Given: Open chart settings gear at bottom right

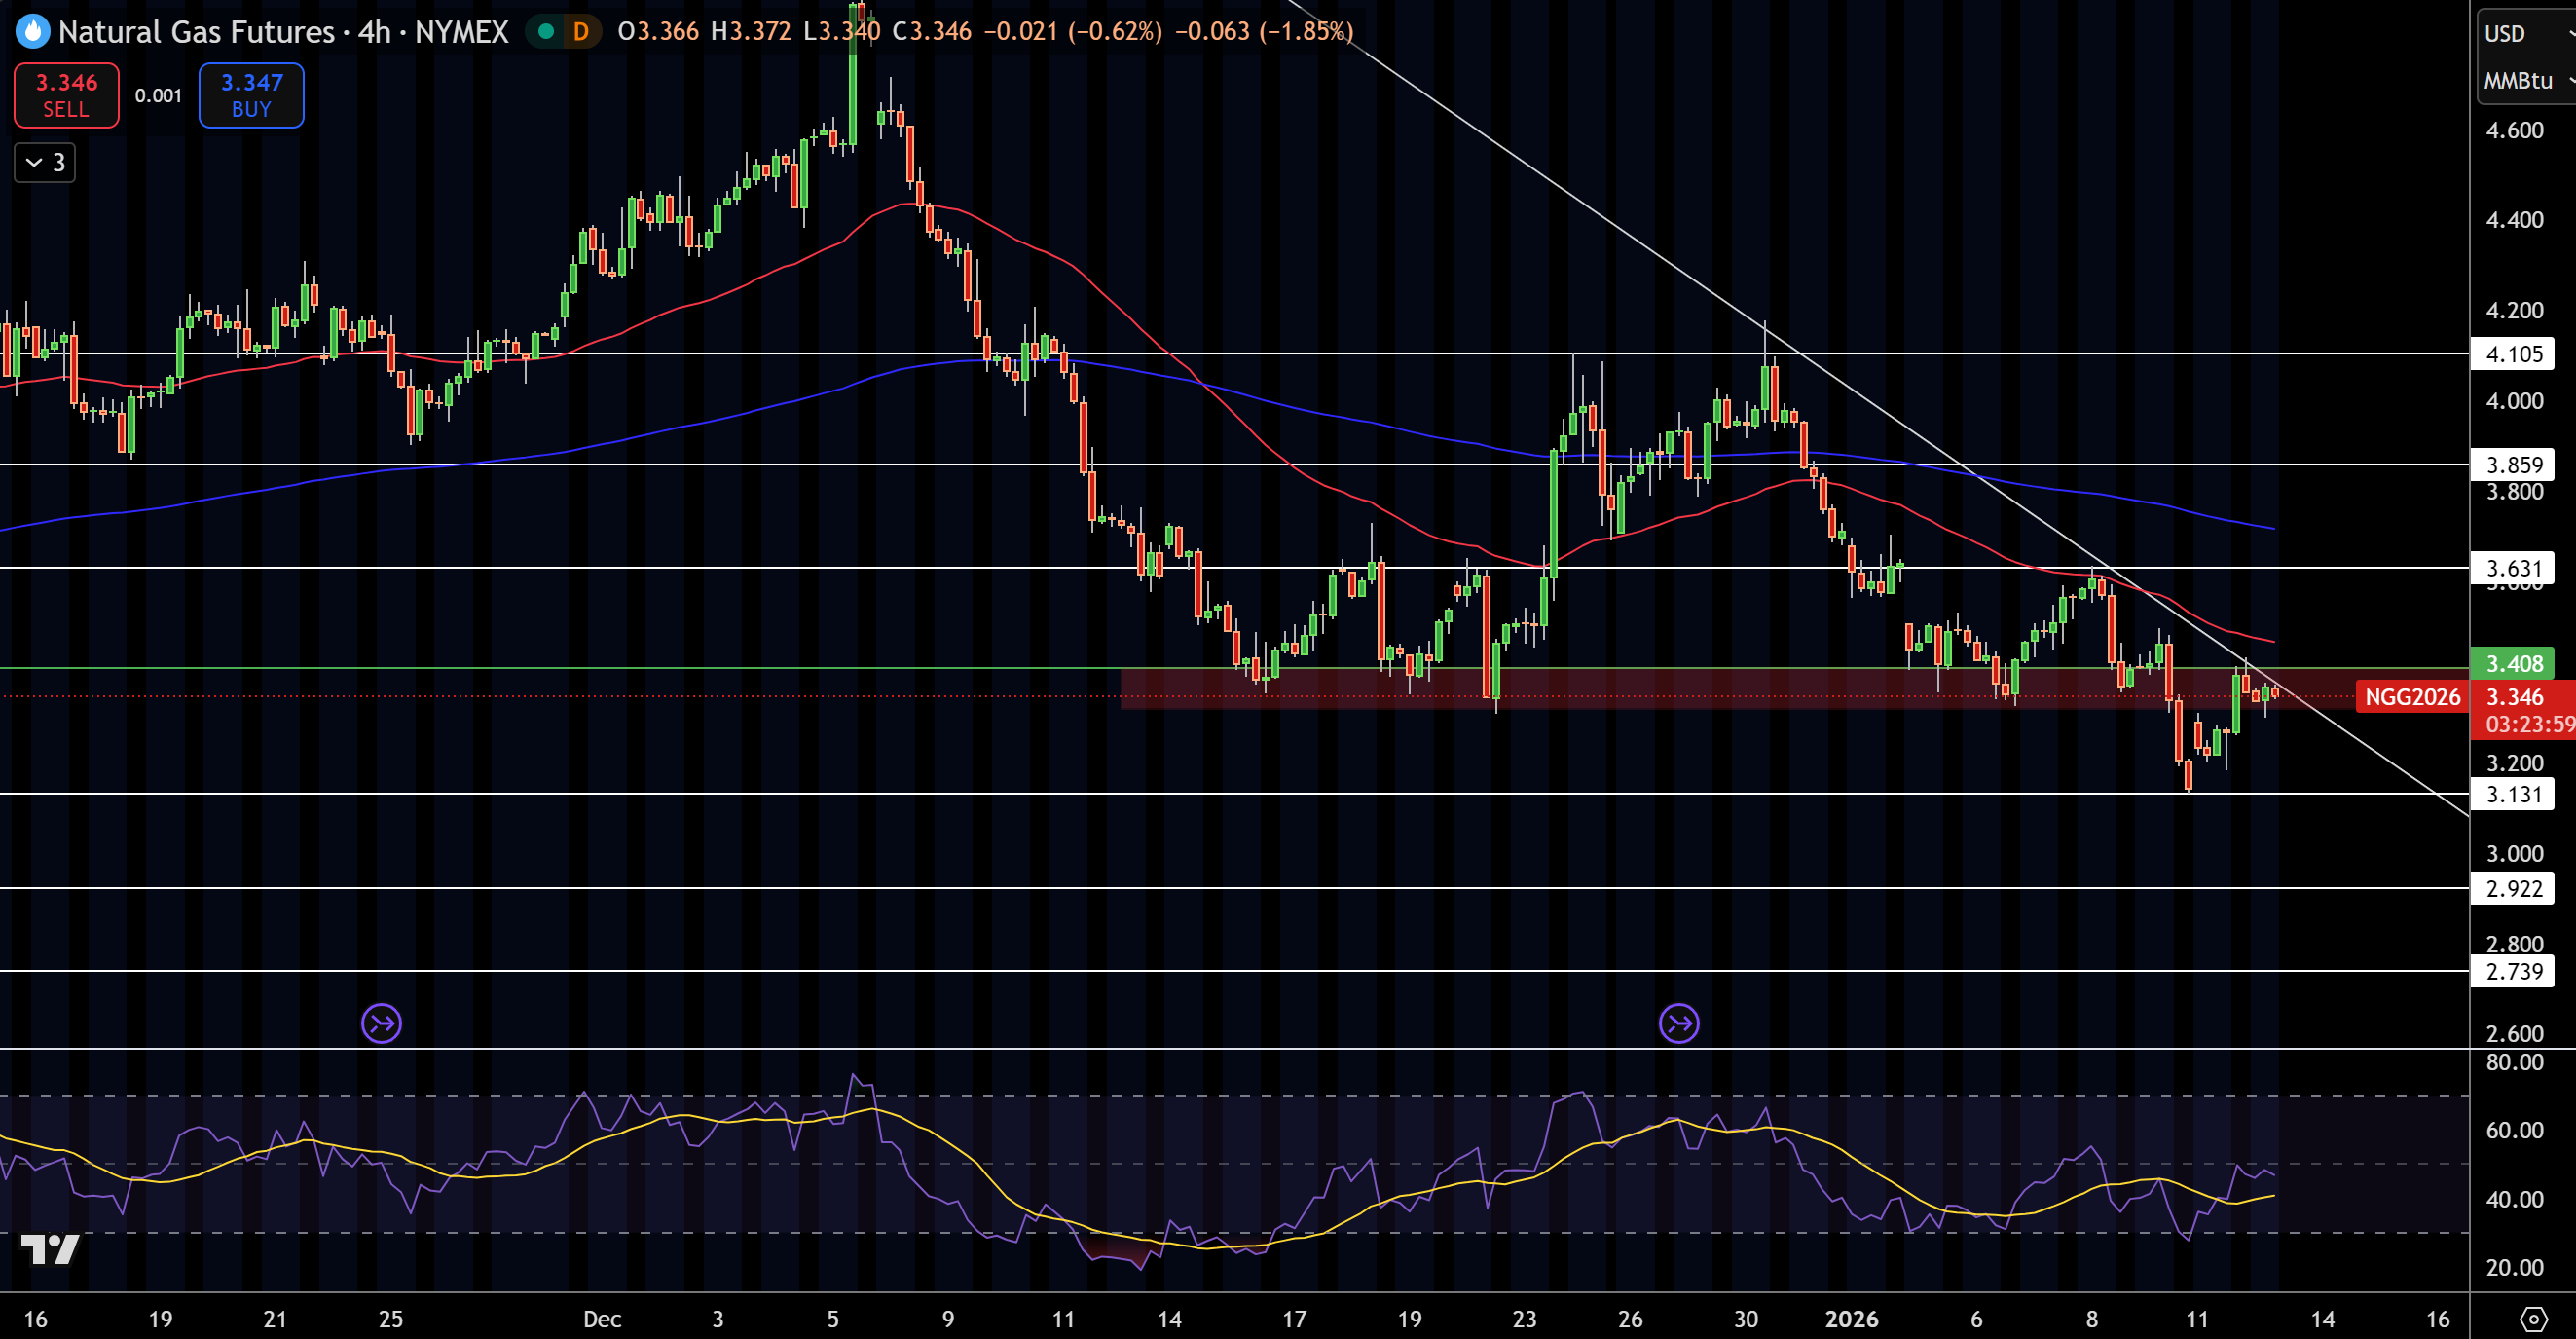Looking at the screenshot, I should pos(2533,1319).
